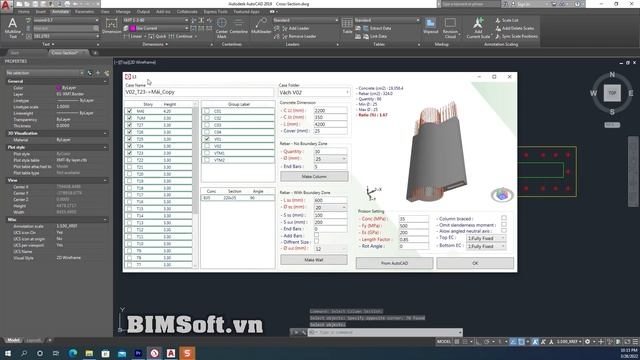Click the Make Column button

click(314, 176)
